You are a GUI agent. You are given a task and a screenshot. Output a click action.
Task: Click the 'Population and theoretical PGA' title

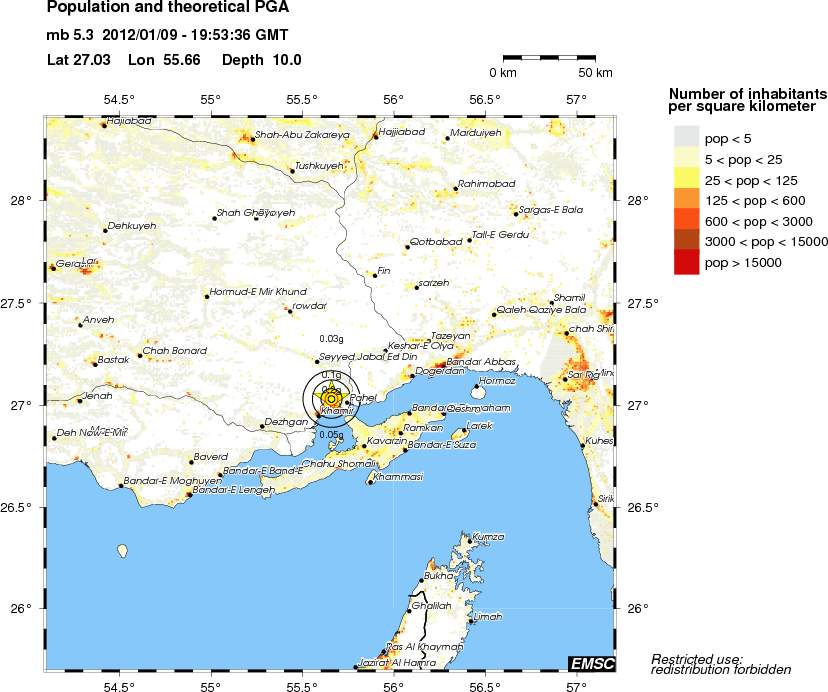point(157,11)
